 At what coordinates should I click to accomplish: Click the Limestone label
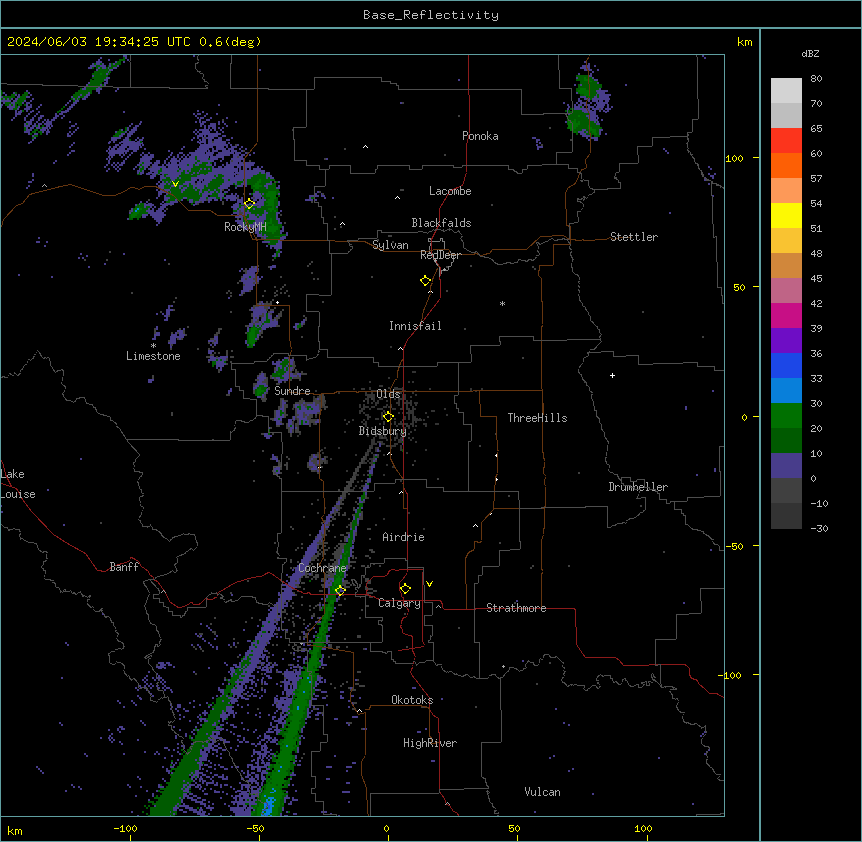153,356
